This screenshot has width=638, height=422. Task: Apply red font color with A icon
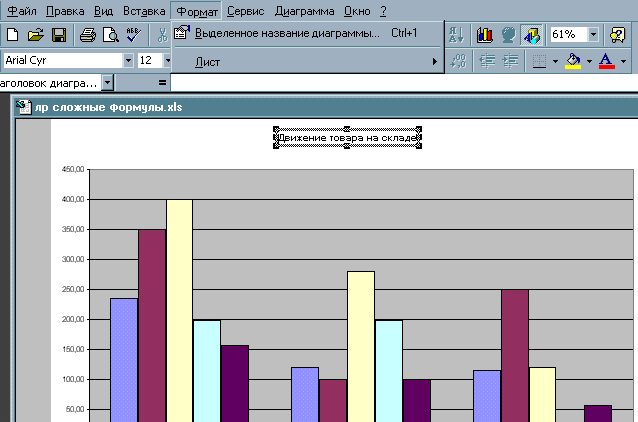(607, 61)
